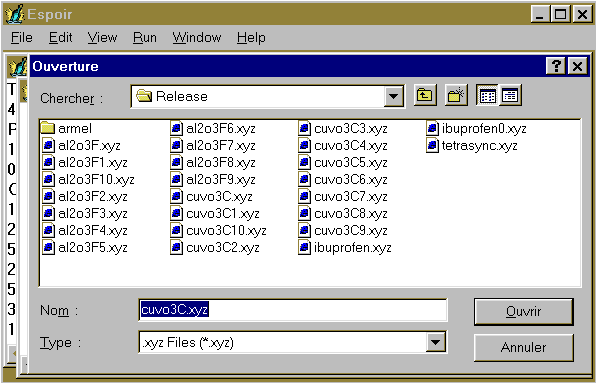Image resolution: width=596 pixels, height=383 pixels.
Task: Select file cuvo3C10.xyz
Action: [x=219, y=231]
